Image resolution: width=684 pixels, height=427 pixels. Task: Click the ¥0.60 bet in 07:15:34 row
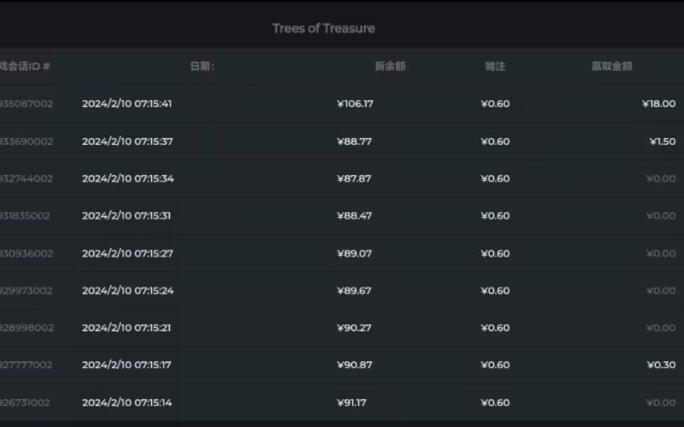point(495,178)
